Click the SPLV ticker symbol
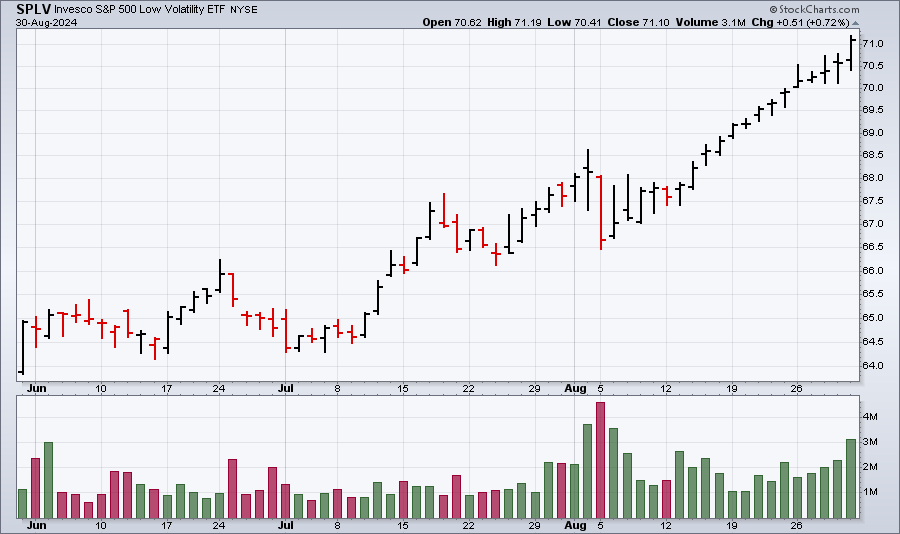This screenshot has width=900, height=534. [x=33, y=9]
